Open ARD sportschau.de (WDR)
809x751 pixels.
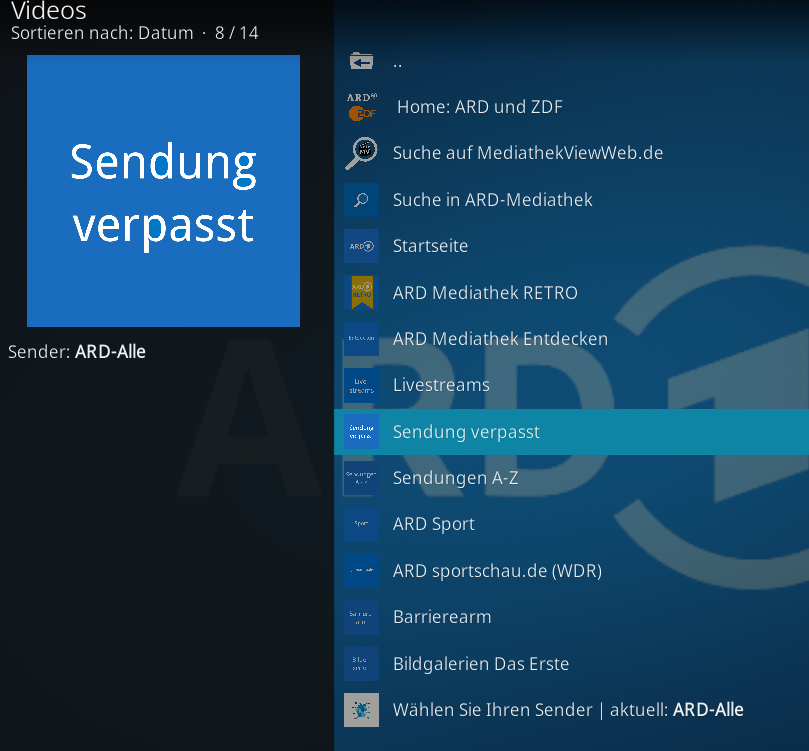[x=571, y=571]
